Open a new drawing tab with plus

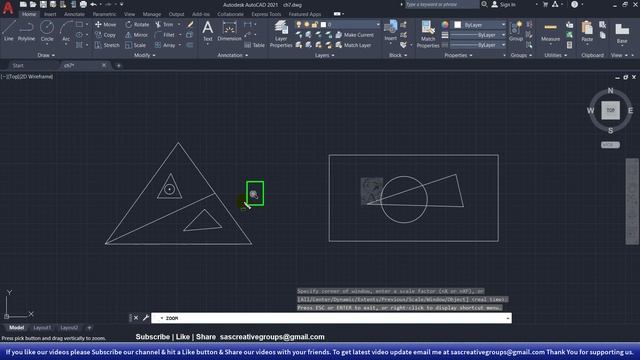[118, 65]
